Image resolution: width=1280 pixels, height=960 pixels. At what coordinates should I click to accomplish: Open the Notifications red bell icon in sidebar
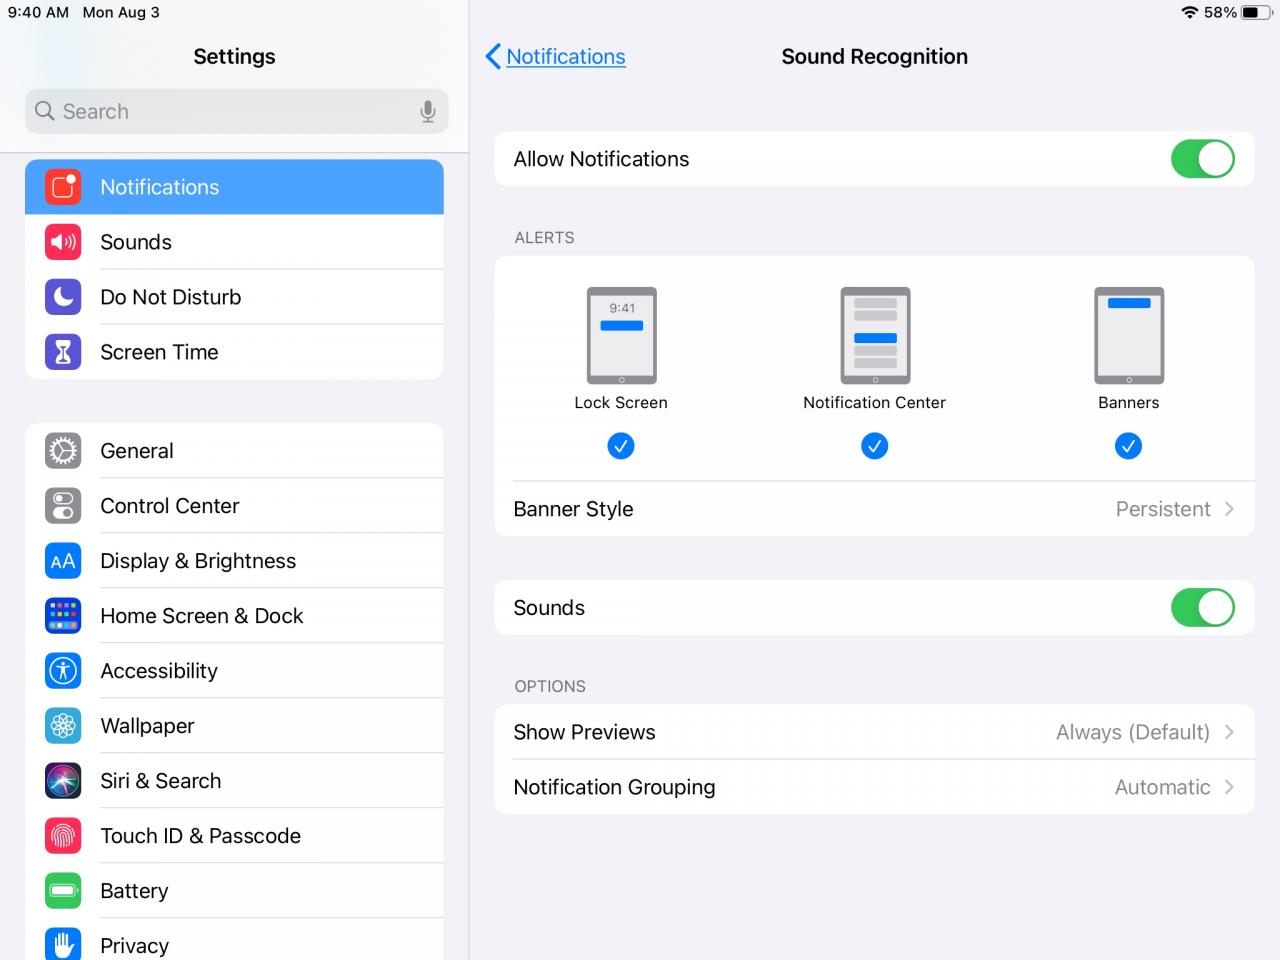click(x=63, y=187)
